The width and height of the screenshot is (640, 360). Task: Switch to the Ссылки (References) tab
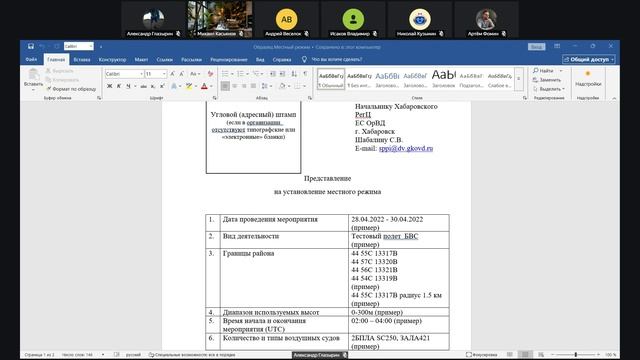click(x=164, y=60)
